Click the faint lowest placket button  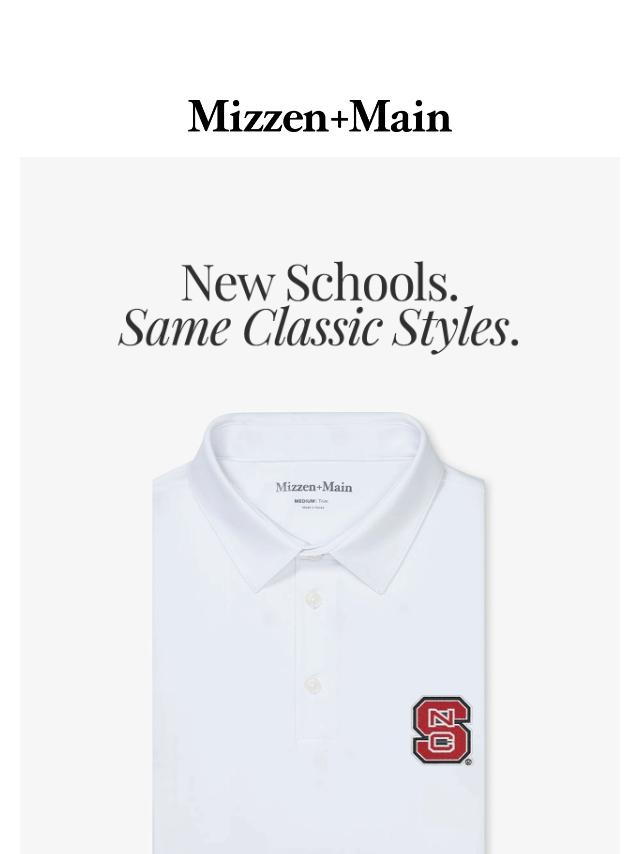(320, 762)
